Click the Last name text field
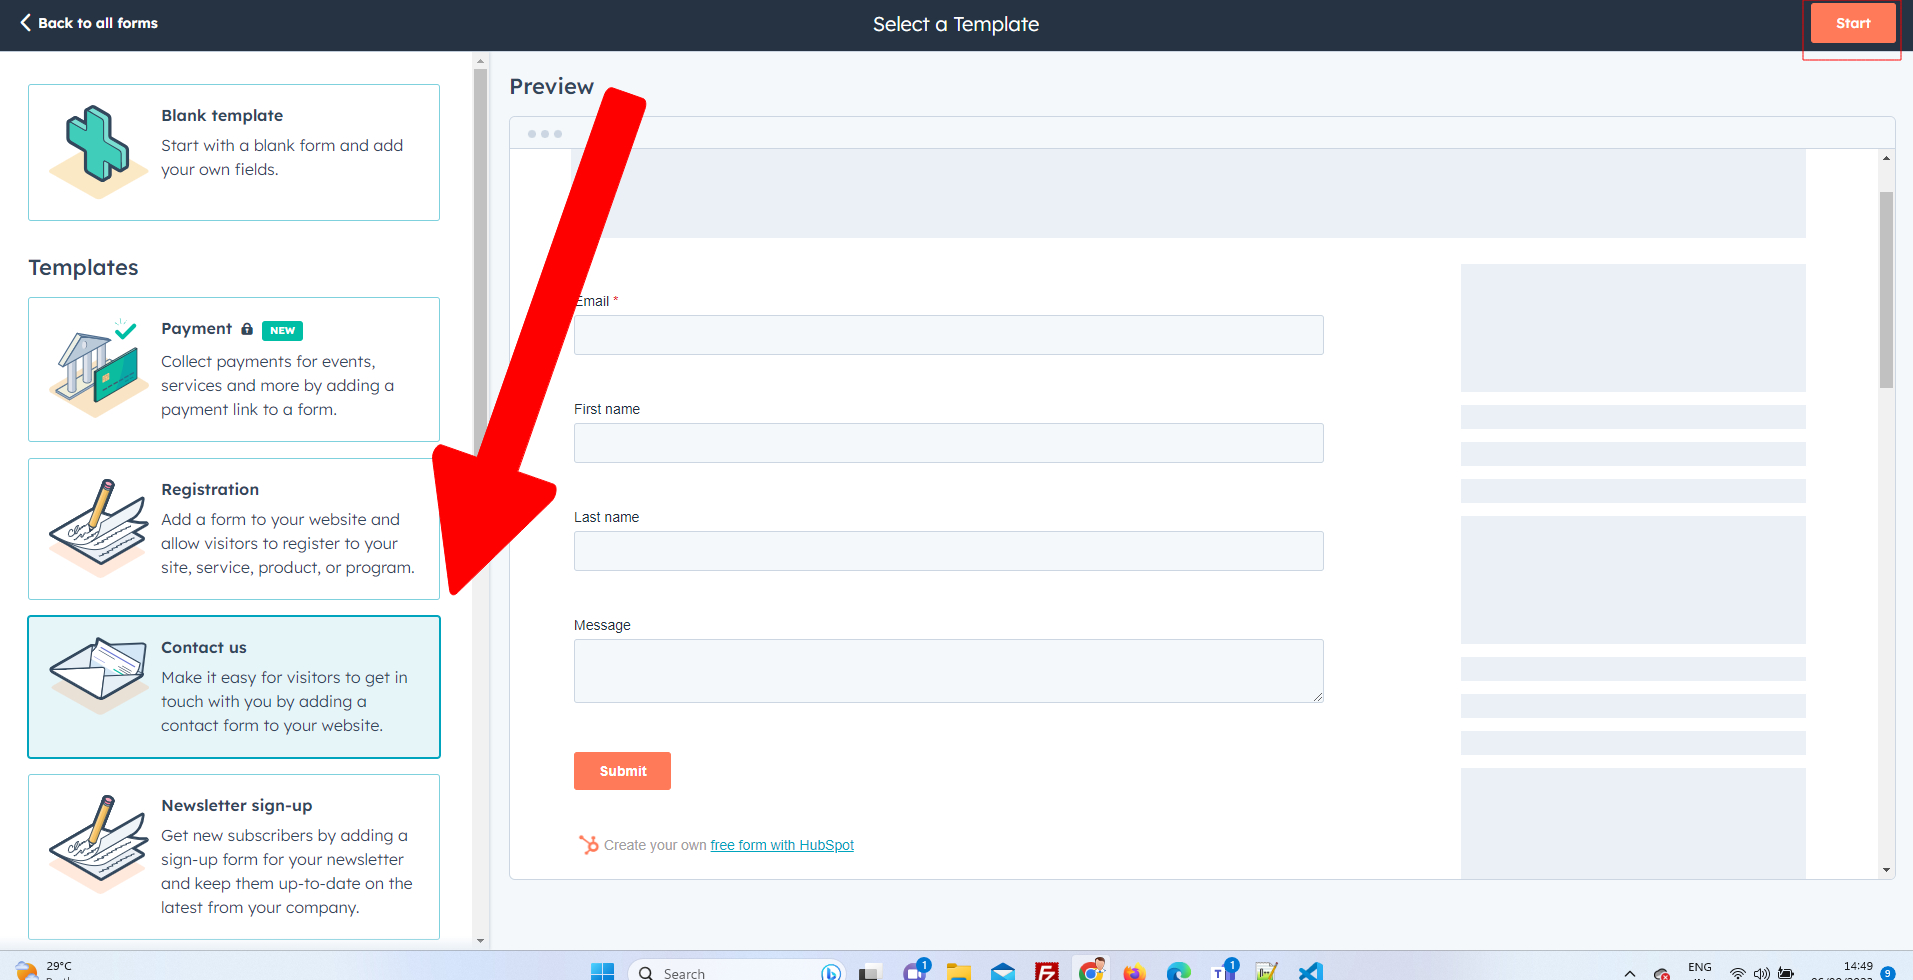Screen dimensions: 1913x980 (x=948, y=551)
